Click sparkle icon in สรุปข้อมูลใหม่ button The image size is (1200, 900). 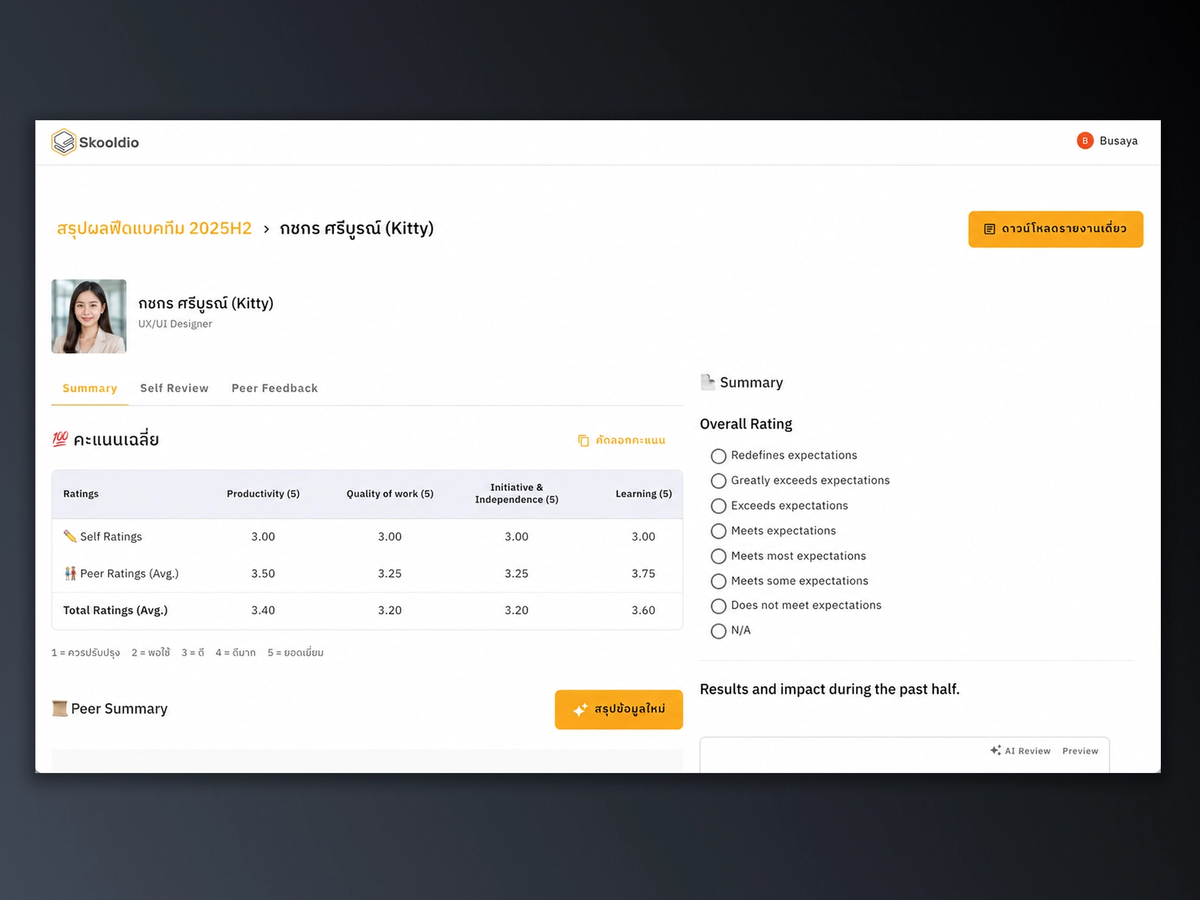(x=580, y=710)
